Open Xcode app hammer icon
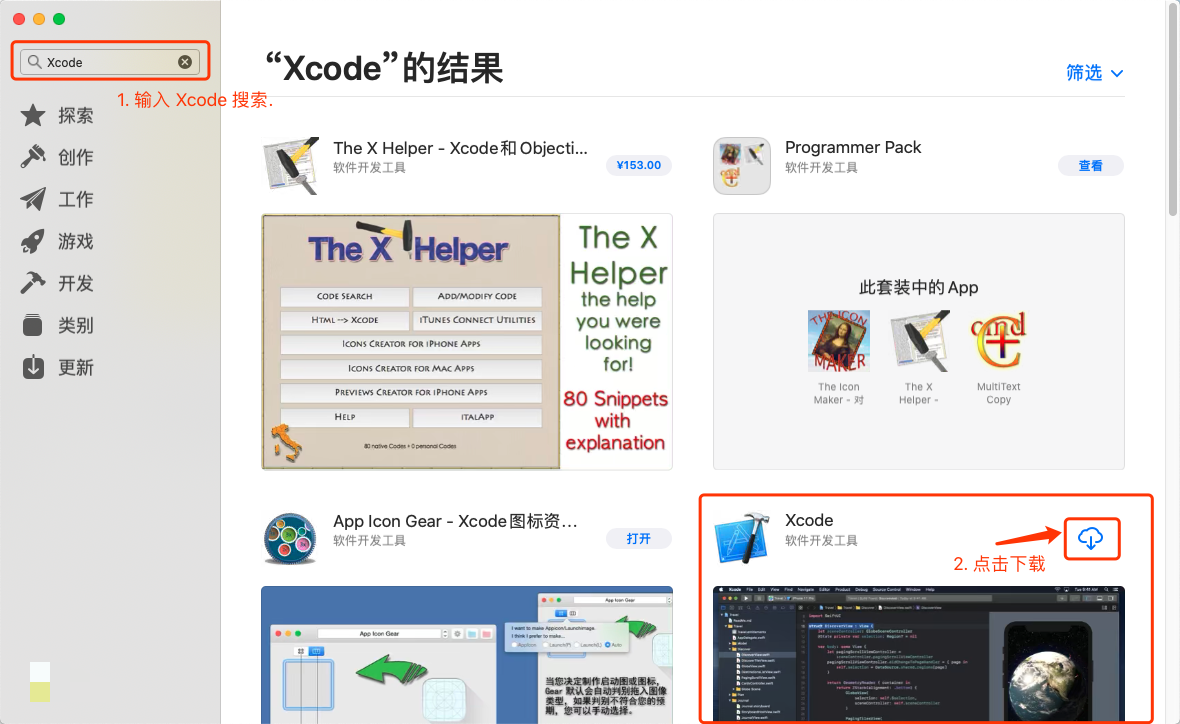 pyautogui.click(x=742, y=538)
